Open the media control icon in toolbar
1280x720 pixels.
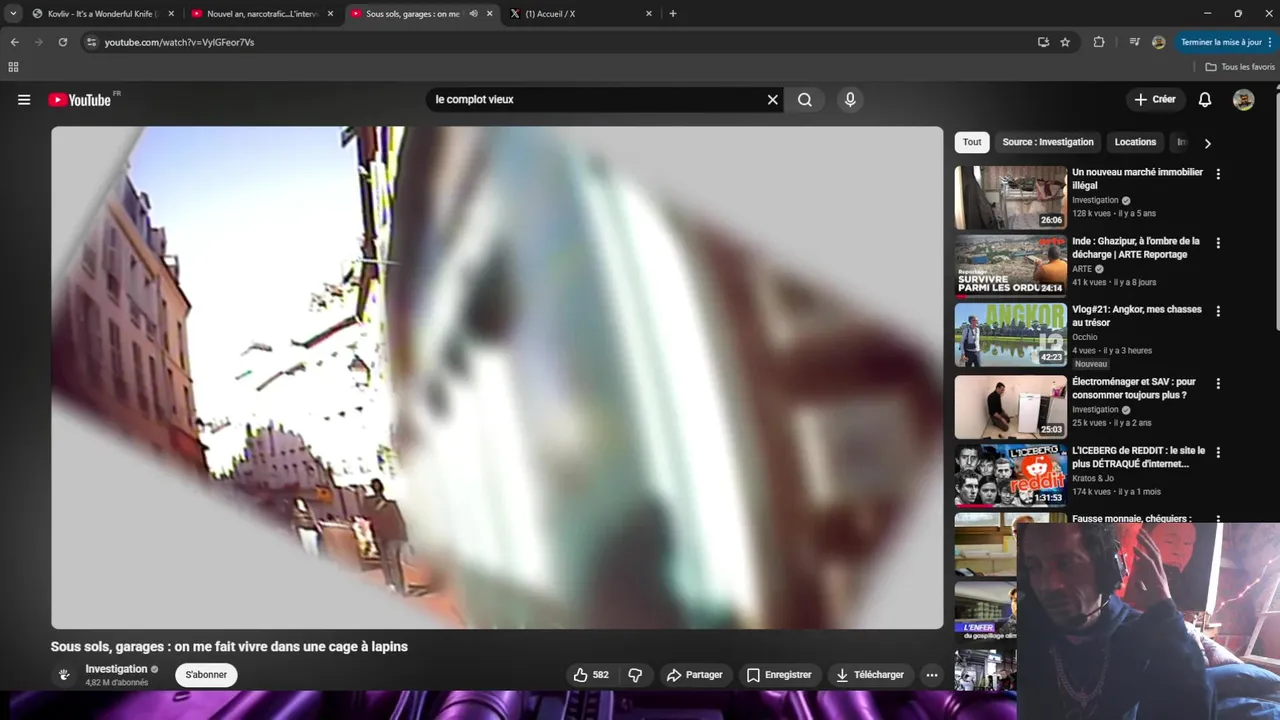[1134, 42]
